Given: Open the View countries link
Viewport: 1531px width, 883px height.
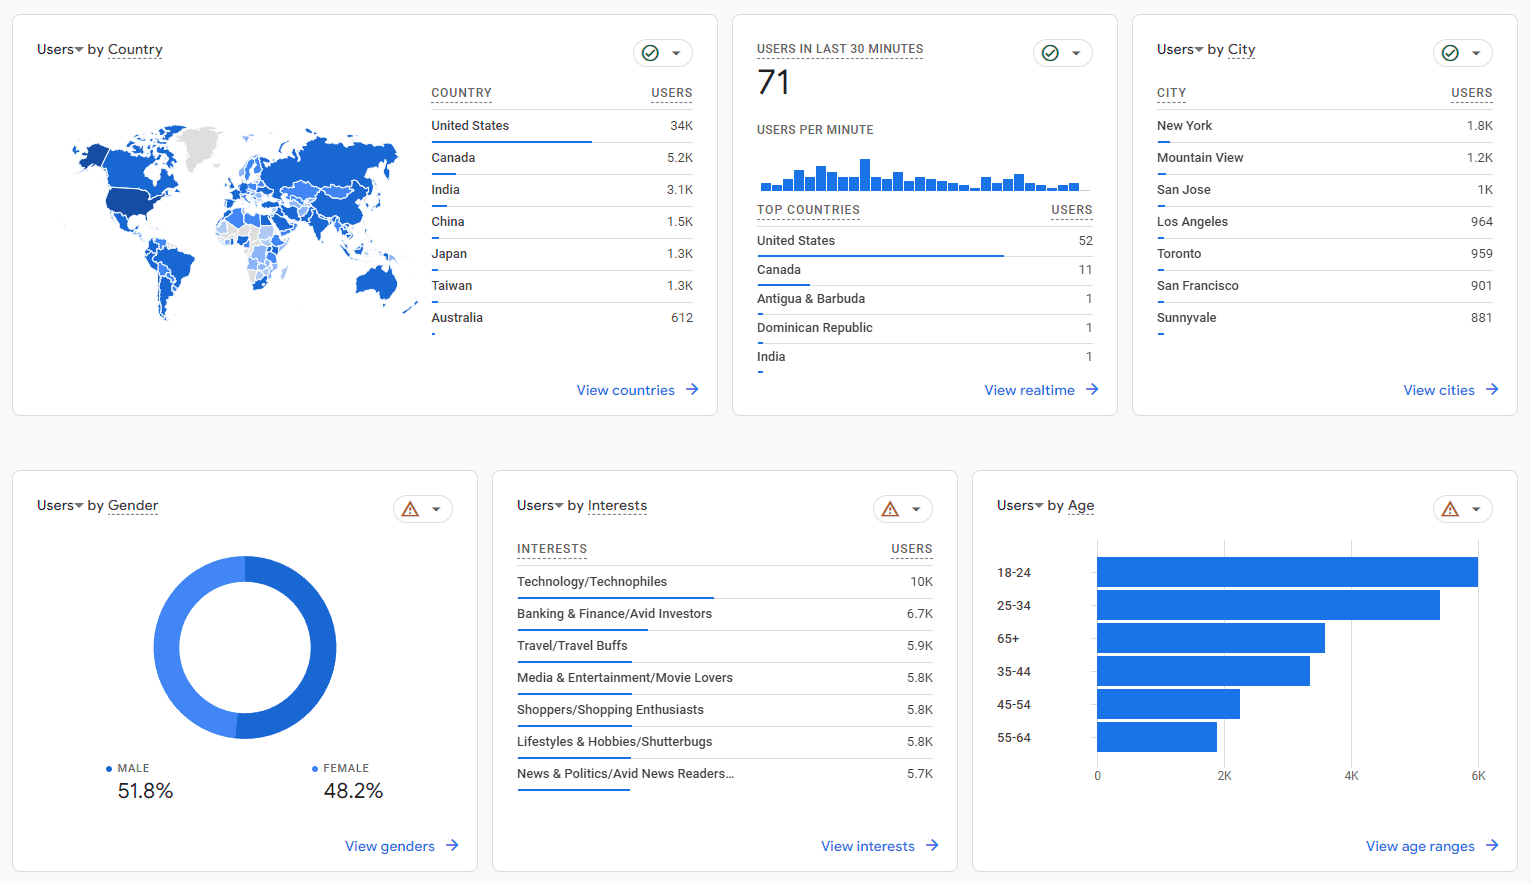Looking at the screenshot, I should tap(627, 389).
